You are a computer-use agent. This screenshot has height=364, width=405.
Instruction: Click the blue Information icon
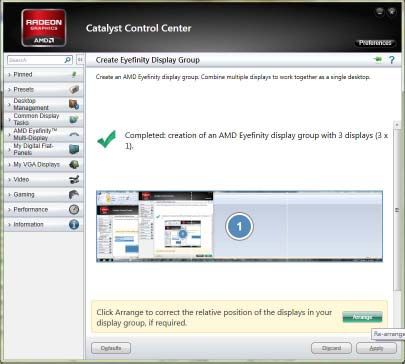[x=74, y=224]
